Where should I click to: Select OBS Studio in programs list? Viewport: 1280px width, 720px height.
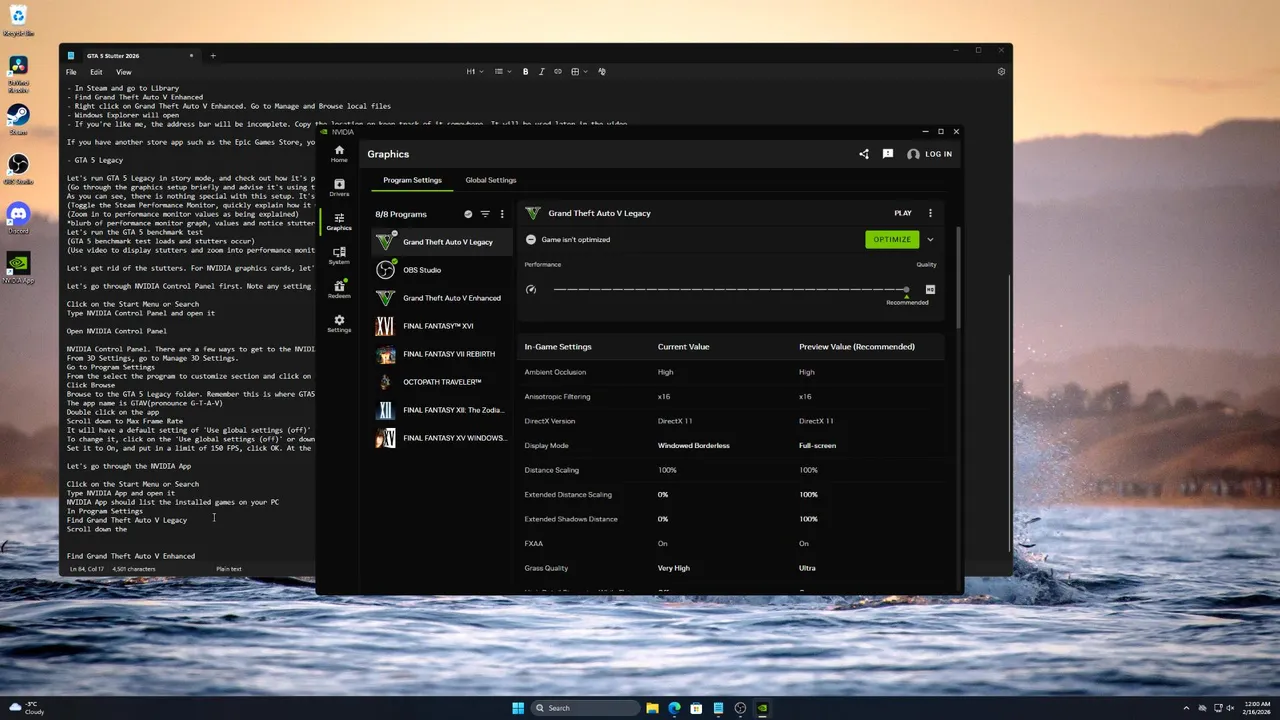click(443, 270)
